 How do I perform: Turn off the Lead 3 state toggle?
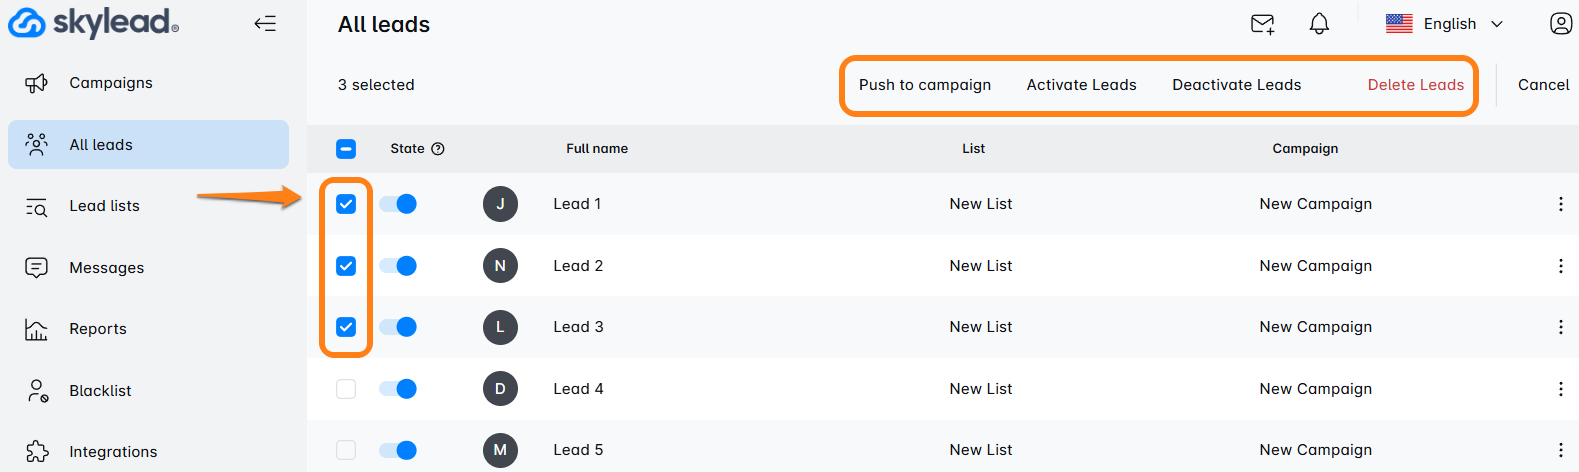pos(398,327)
